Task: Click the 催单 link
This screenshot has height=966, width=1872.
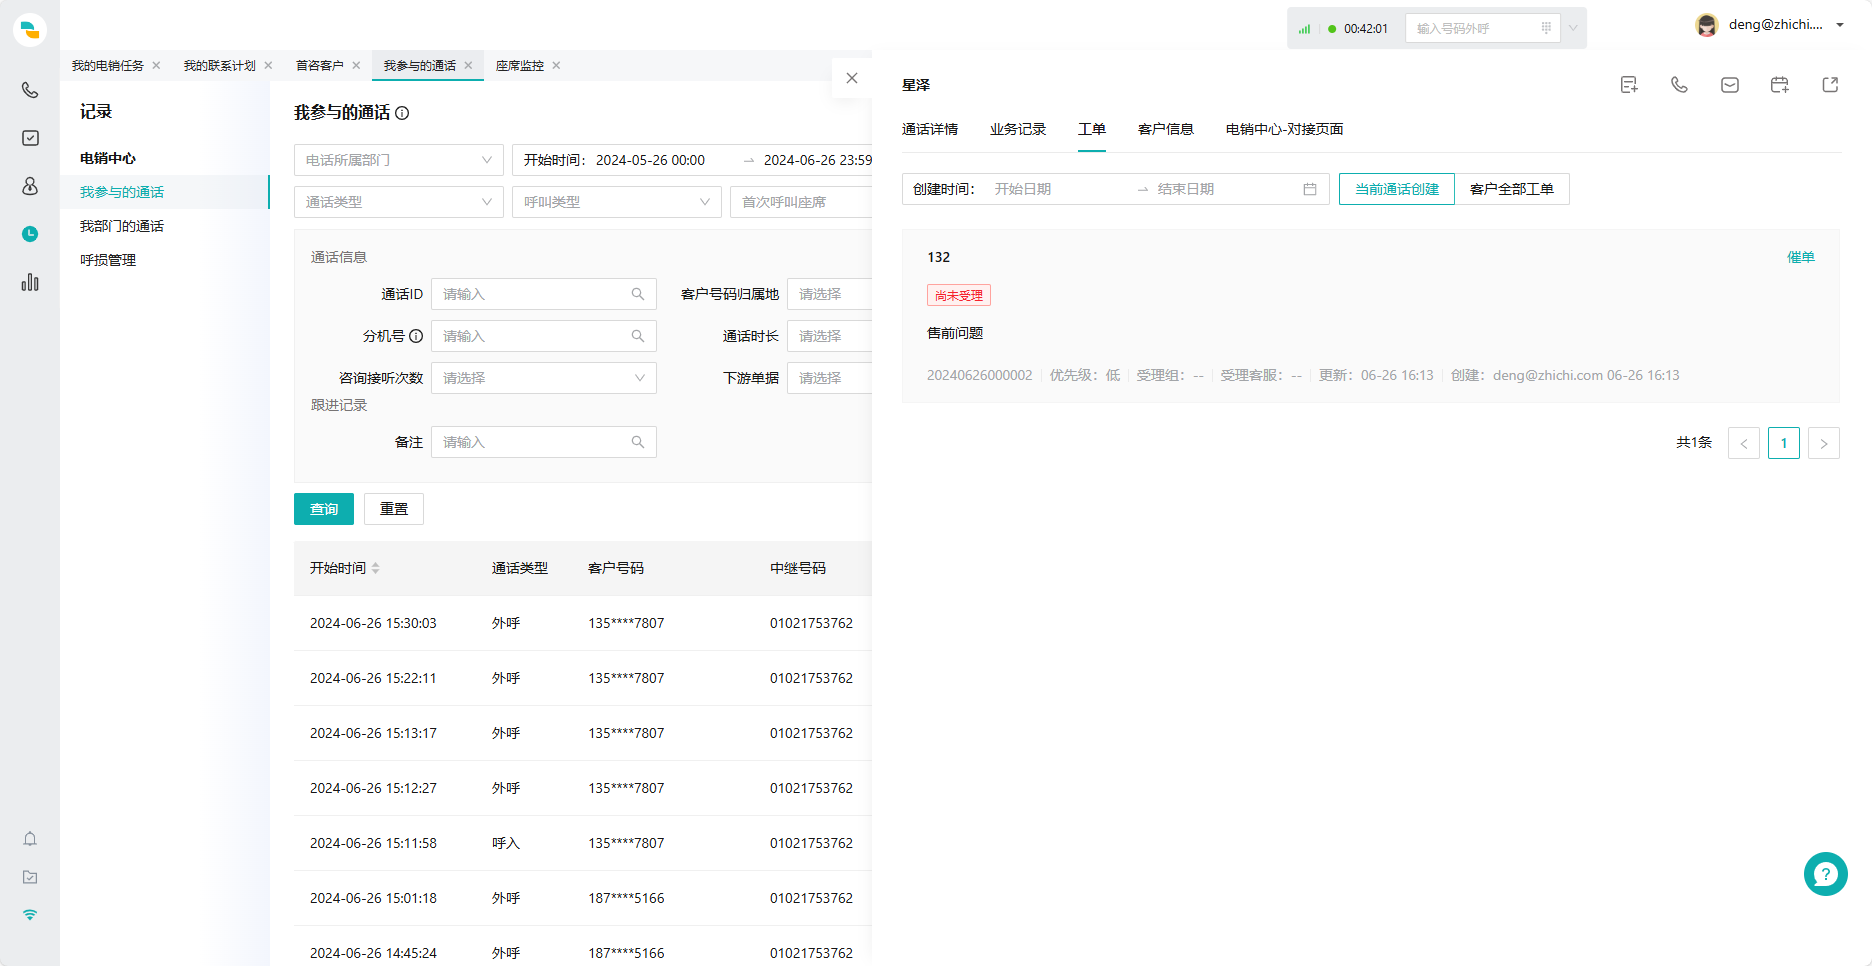Action: 1801,257
